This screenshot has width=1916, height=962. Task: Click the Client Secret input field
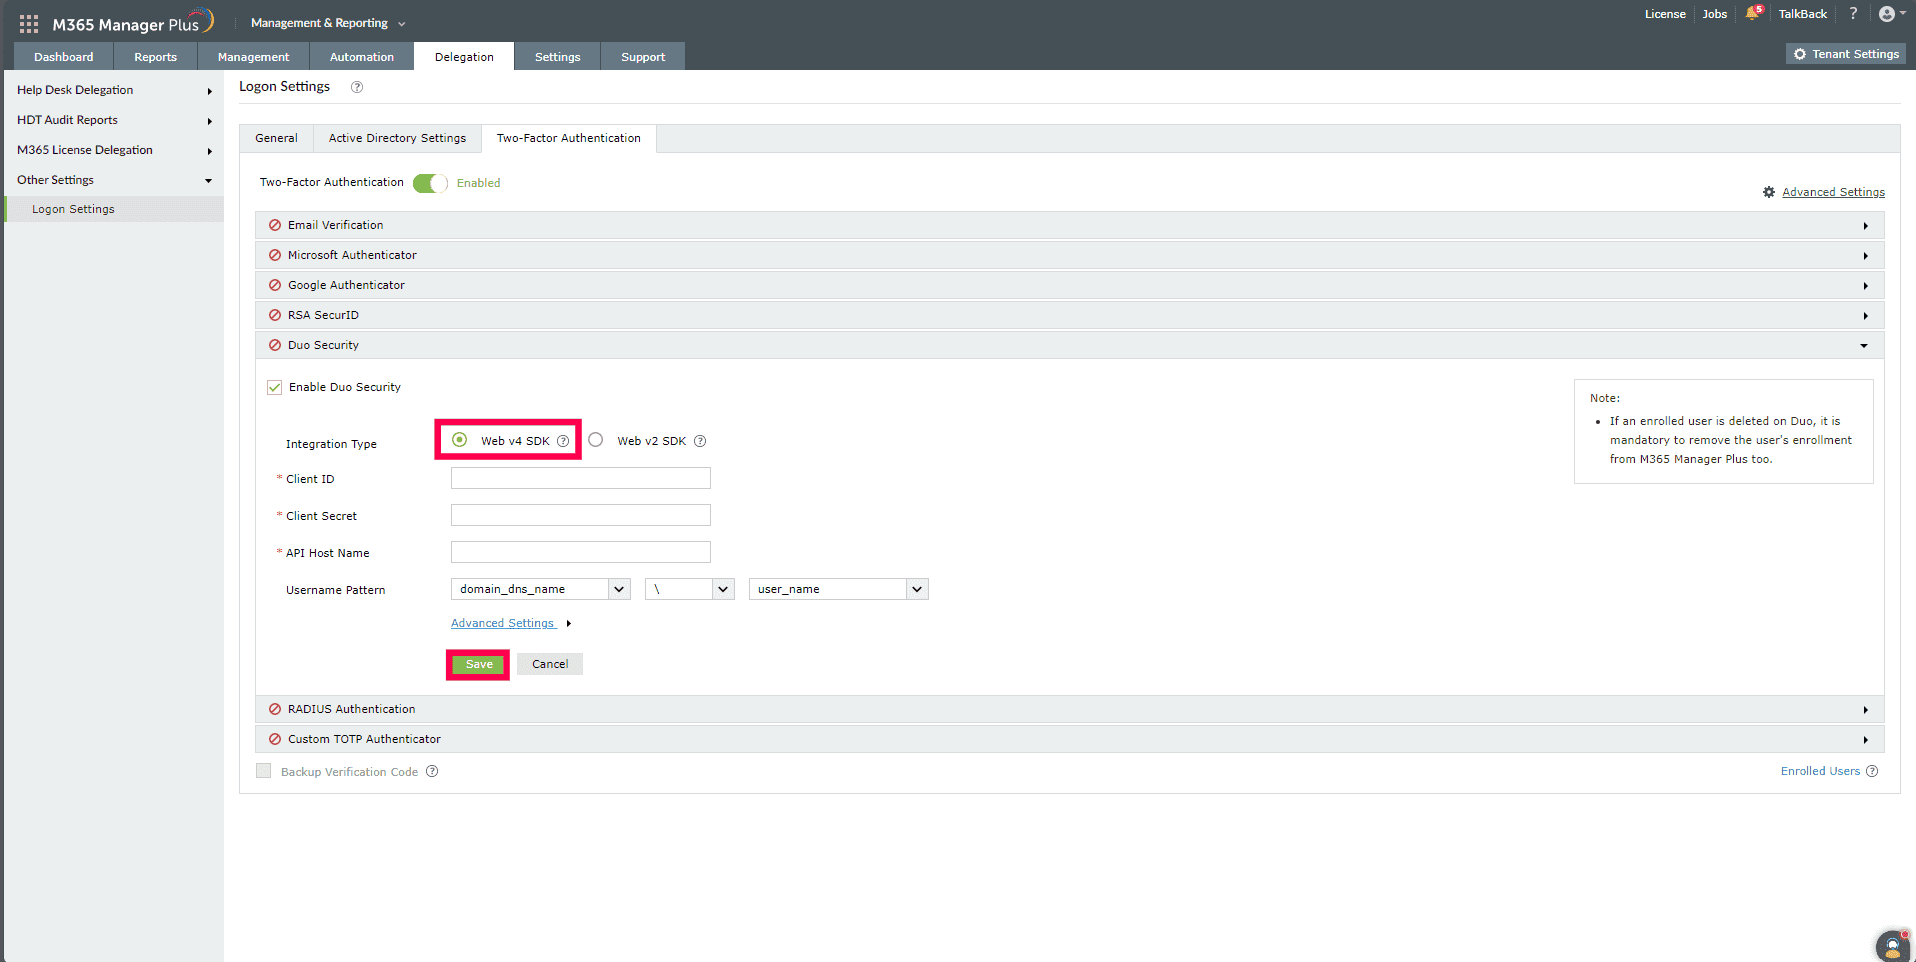(581, 515)
